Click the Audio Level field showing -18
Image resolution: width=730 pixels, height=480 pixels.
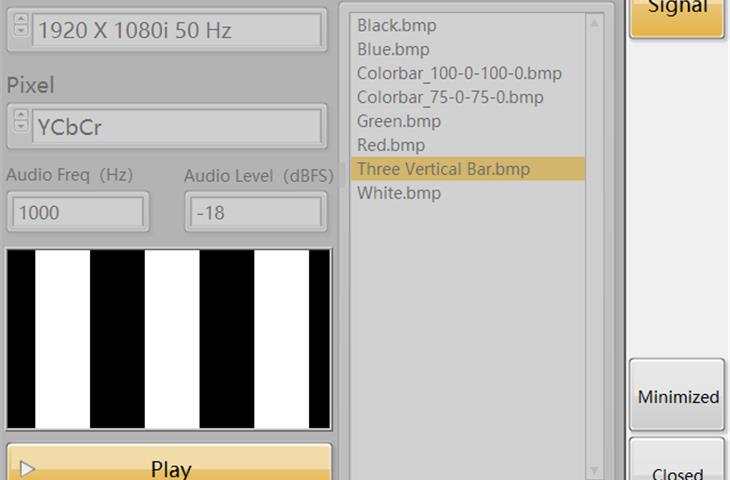256,212
